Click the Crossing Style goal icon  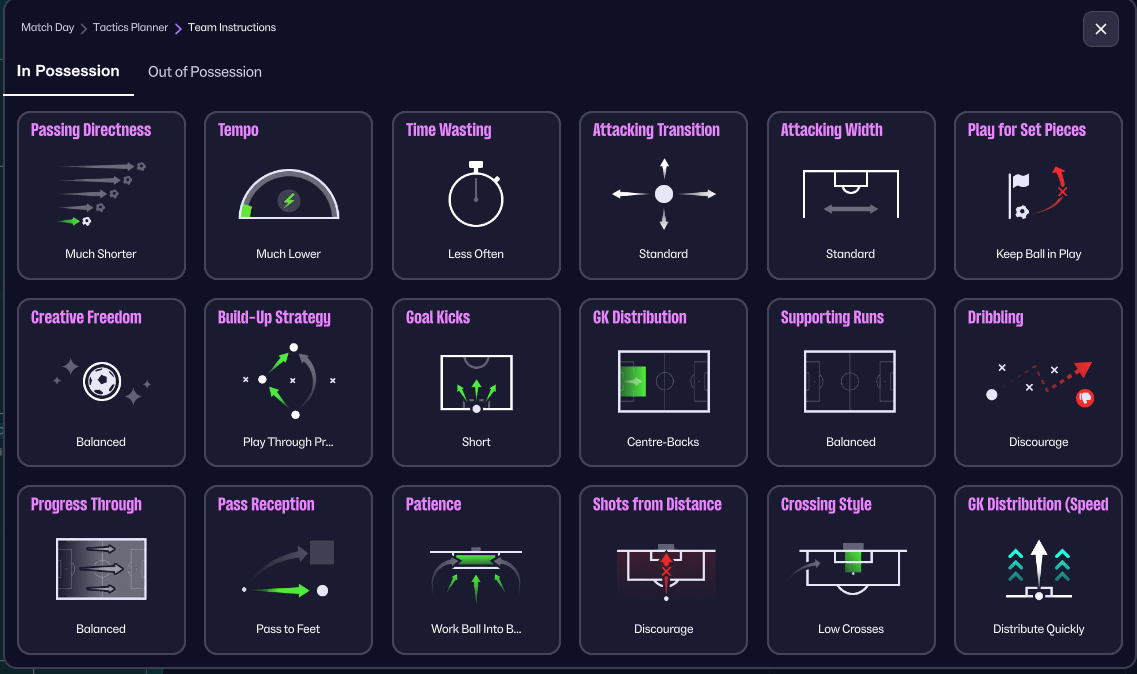point(851,568)
